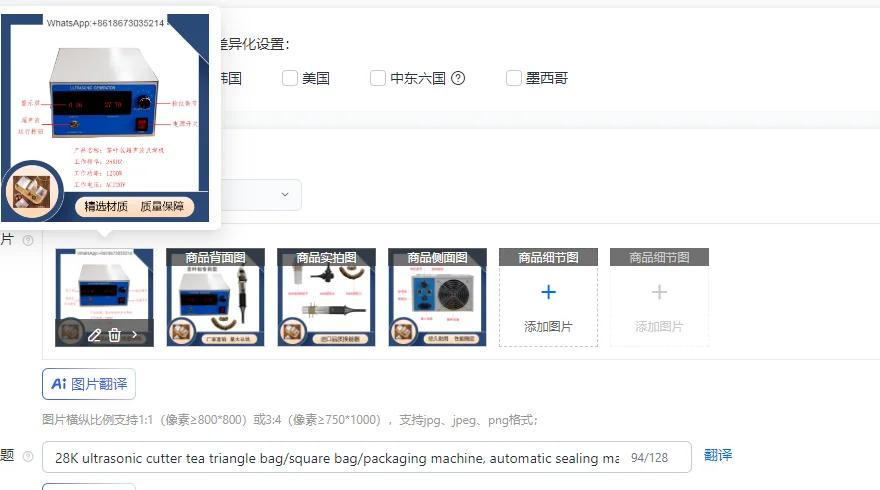This screenshot has width=880, height=490.
Task: Select the 商品实拍图 thumbnail
Action: point(327,297)
